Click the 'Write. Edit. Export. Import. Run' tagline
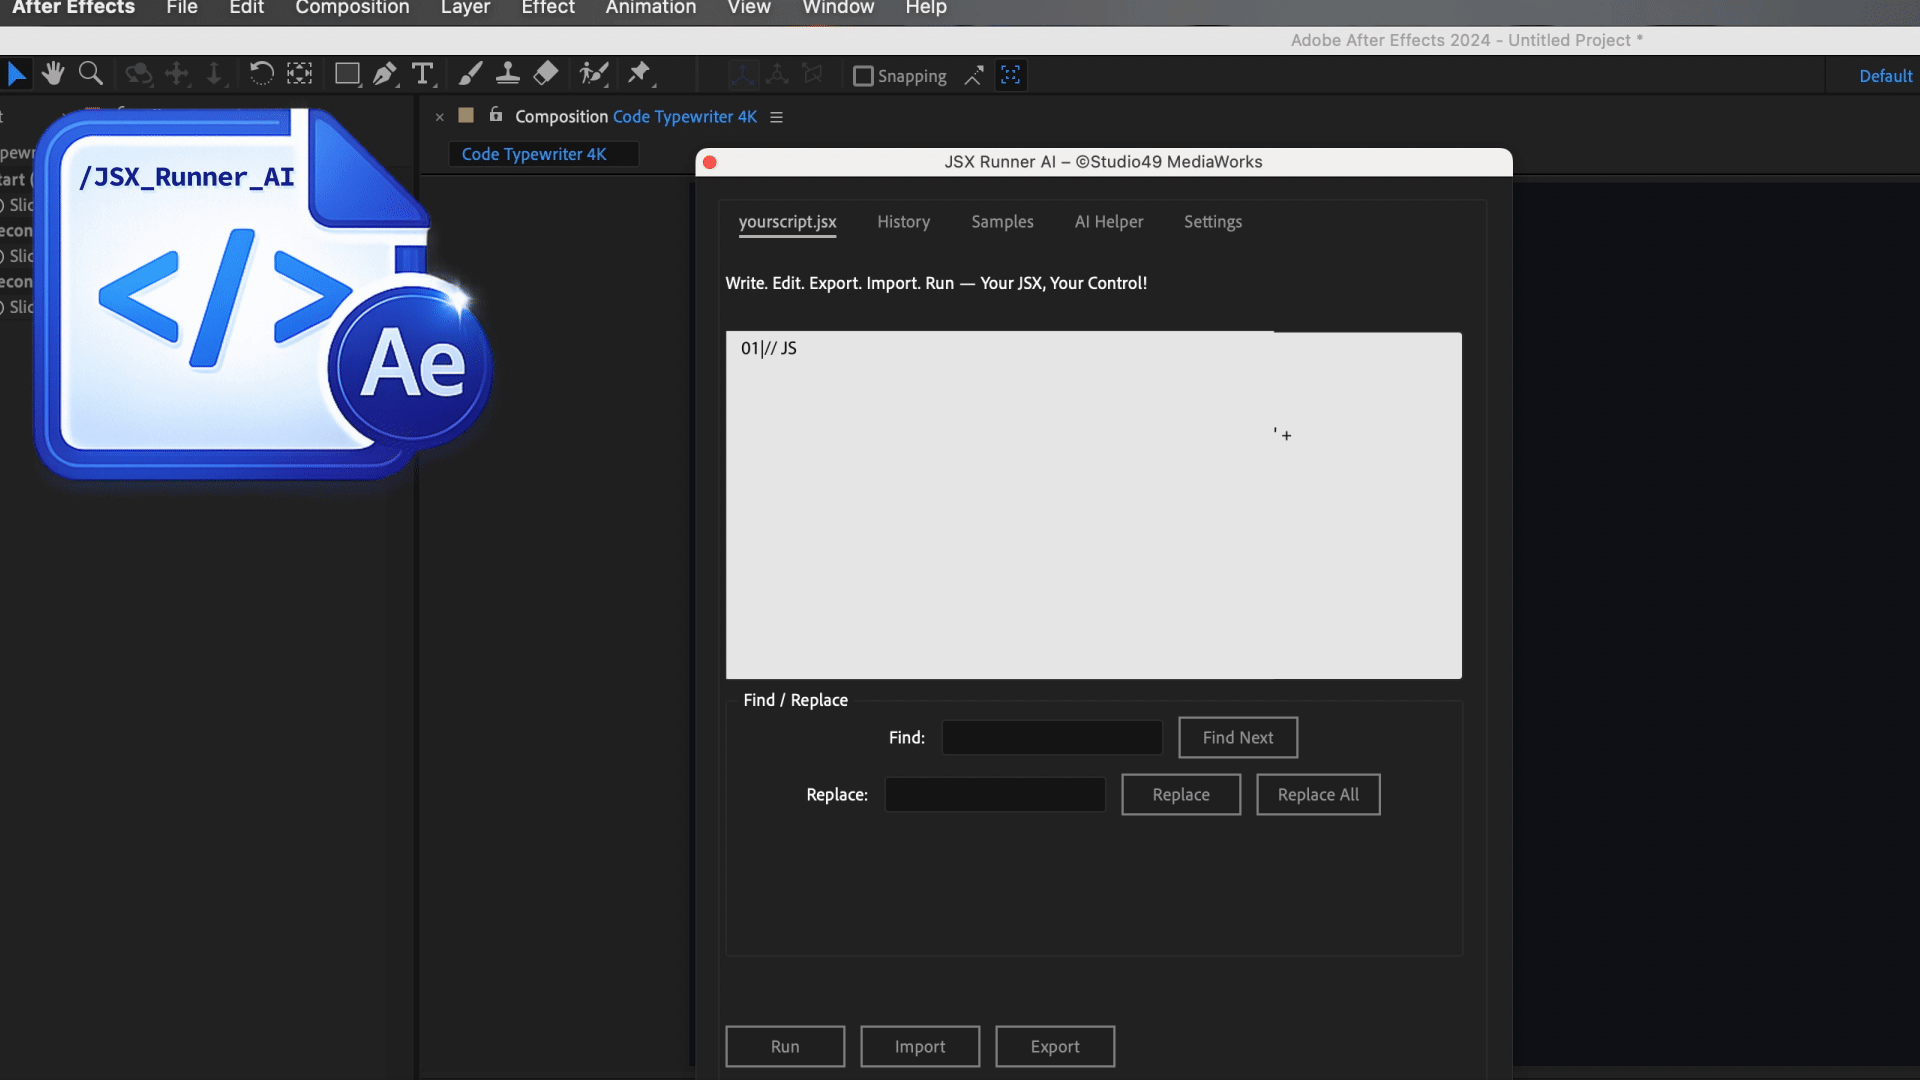This screenshot has height=1080, width=1920. tap(936, 283)
